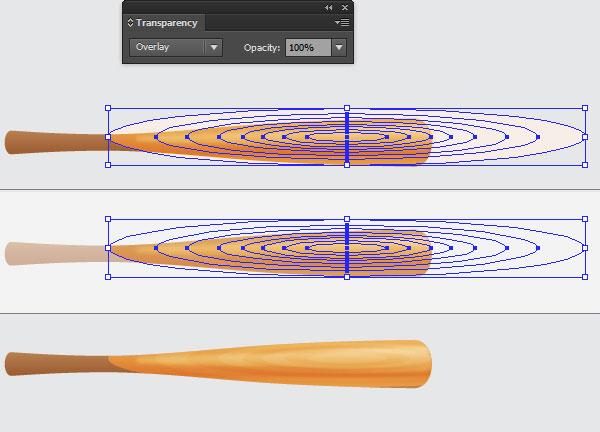Click the Opacity label text
This screenshot has height=432, width=600.
pyautogui.click(x=262, y=48)
